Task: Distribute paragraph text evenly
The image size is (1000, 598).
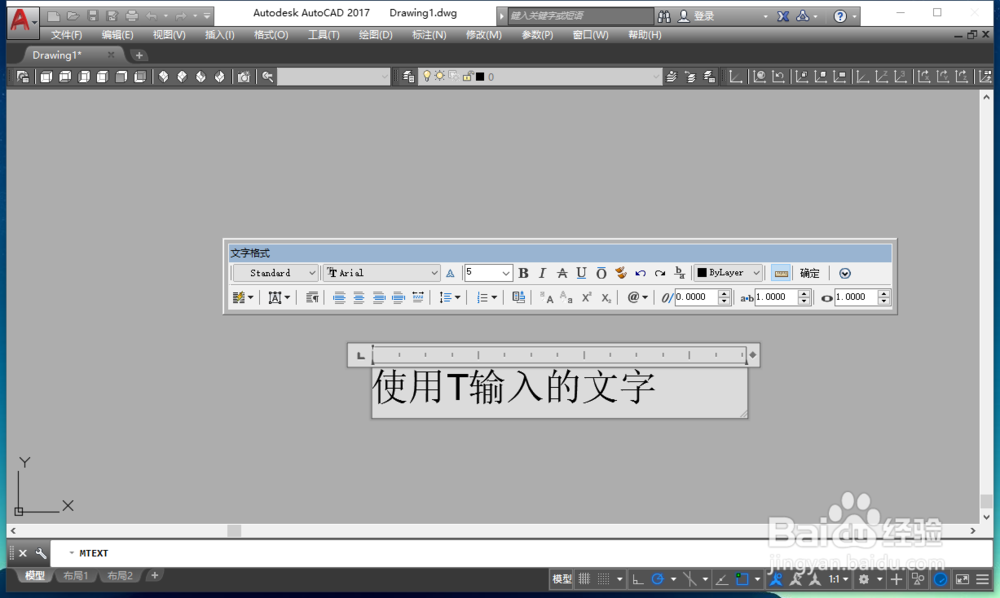Action: [x=418, y=297]
